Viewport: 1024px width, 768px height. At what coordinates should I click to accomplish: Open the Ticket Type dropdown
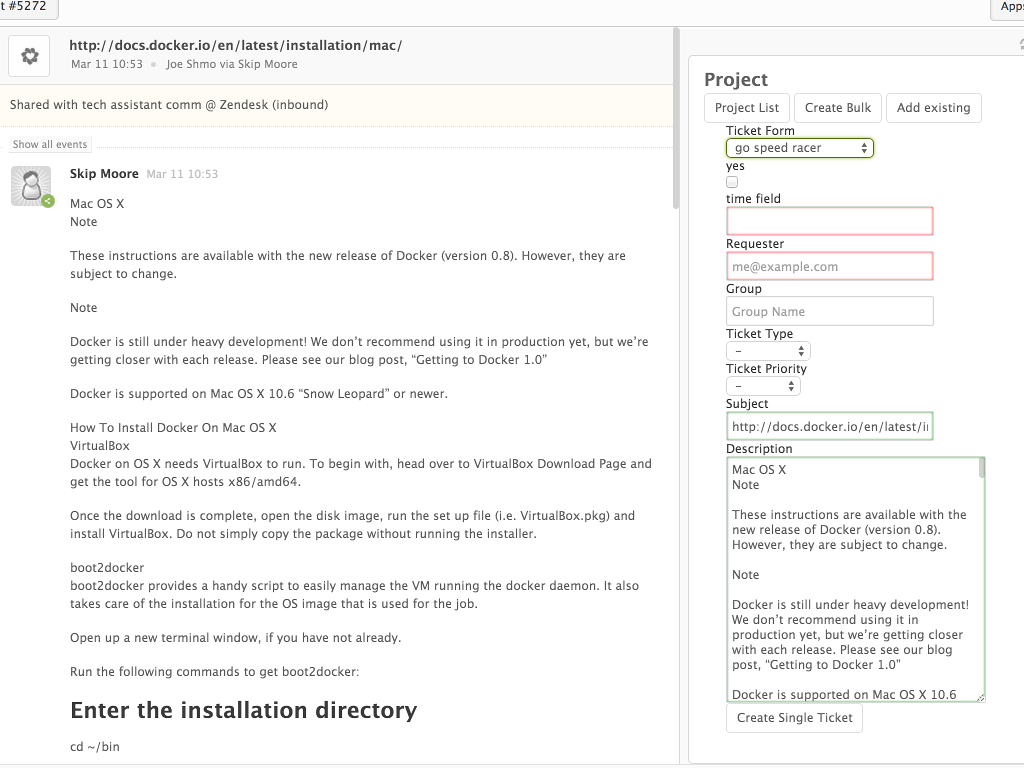[767, 350]
